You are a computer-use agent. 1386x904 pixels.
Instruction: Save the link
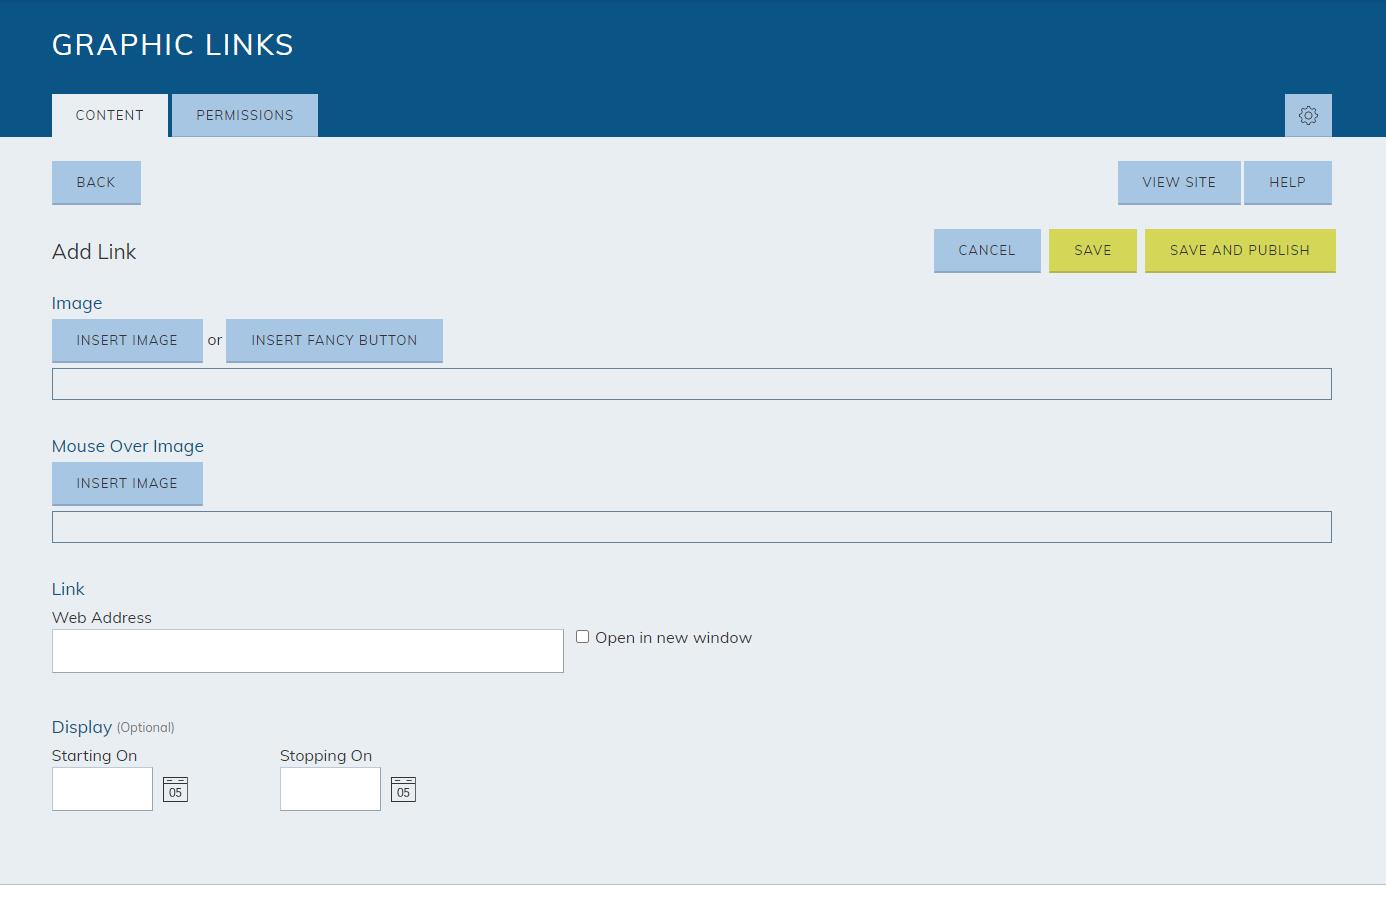(x=1093, y=251)
